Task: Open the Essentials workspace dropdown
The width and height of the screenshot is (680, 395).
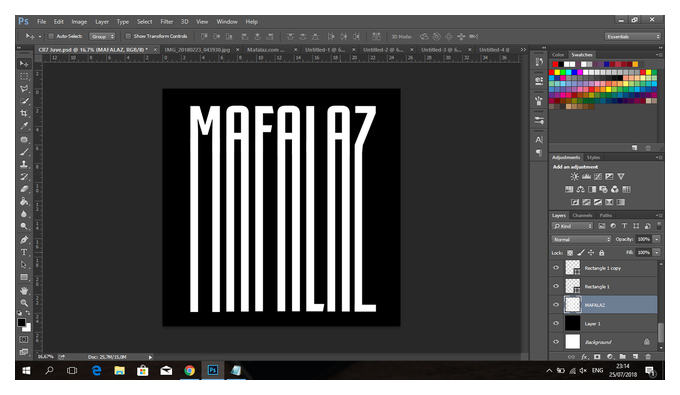Action: point(633,36)
